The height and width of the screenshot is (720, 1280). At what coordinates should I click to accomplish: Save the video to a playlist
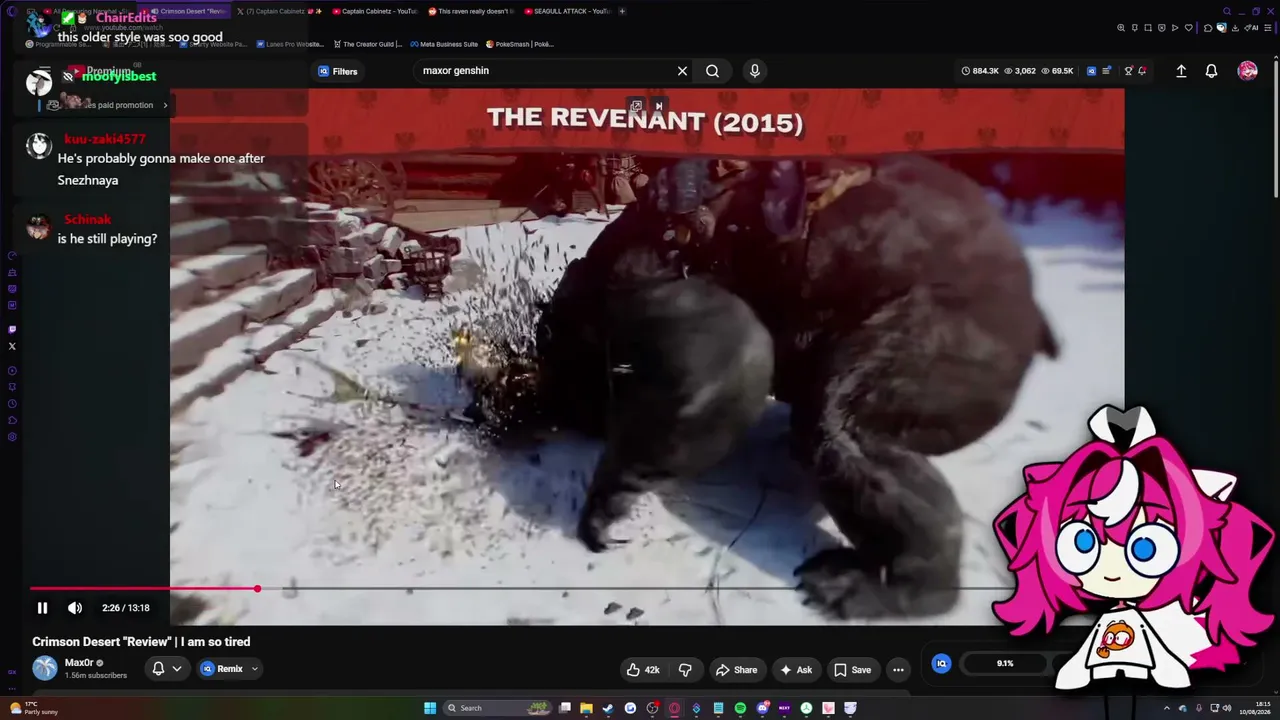point(852,670)
